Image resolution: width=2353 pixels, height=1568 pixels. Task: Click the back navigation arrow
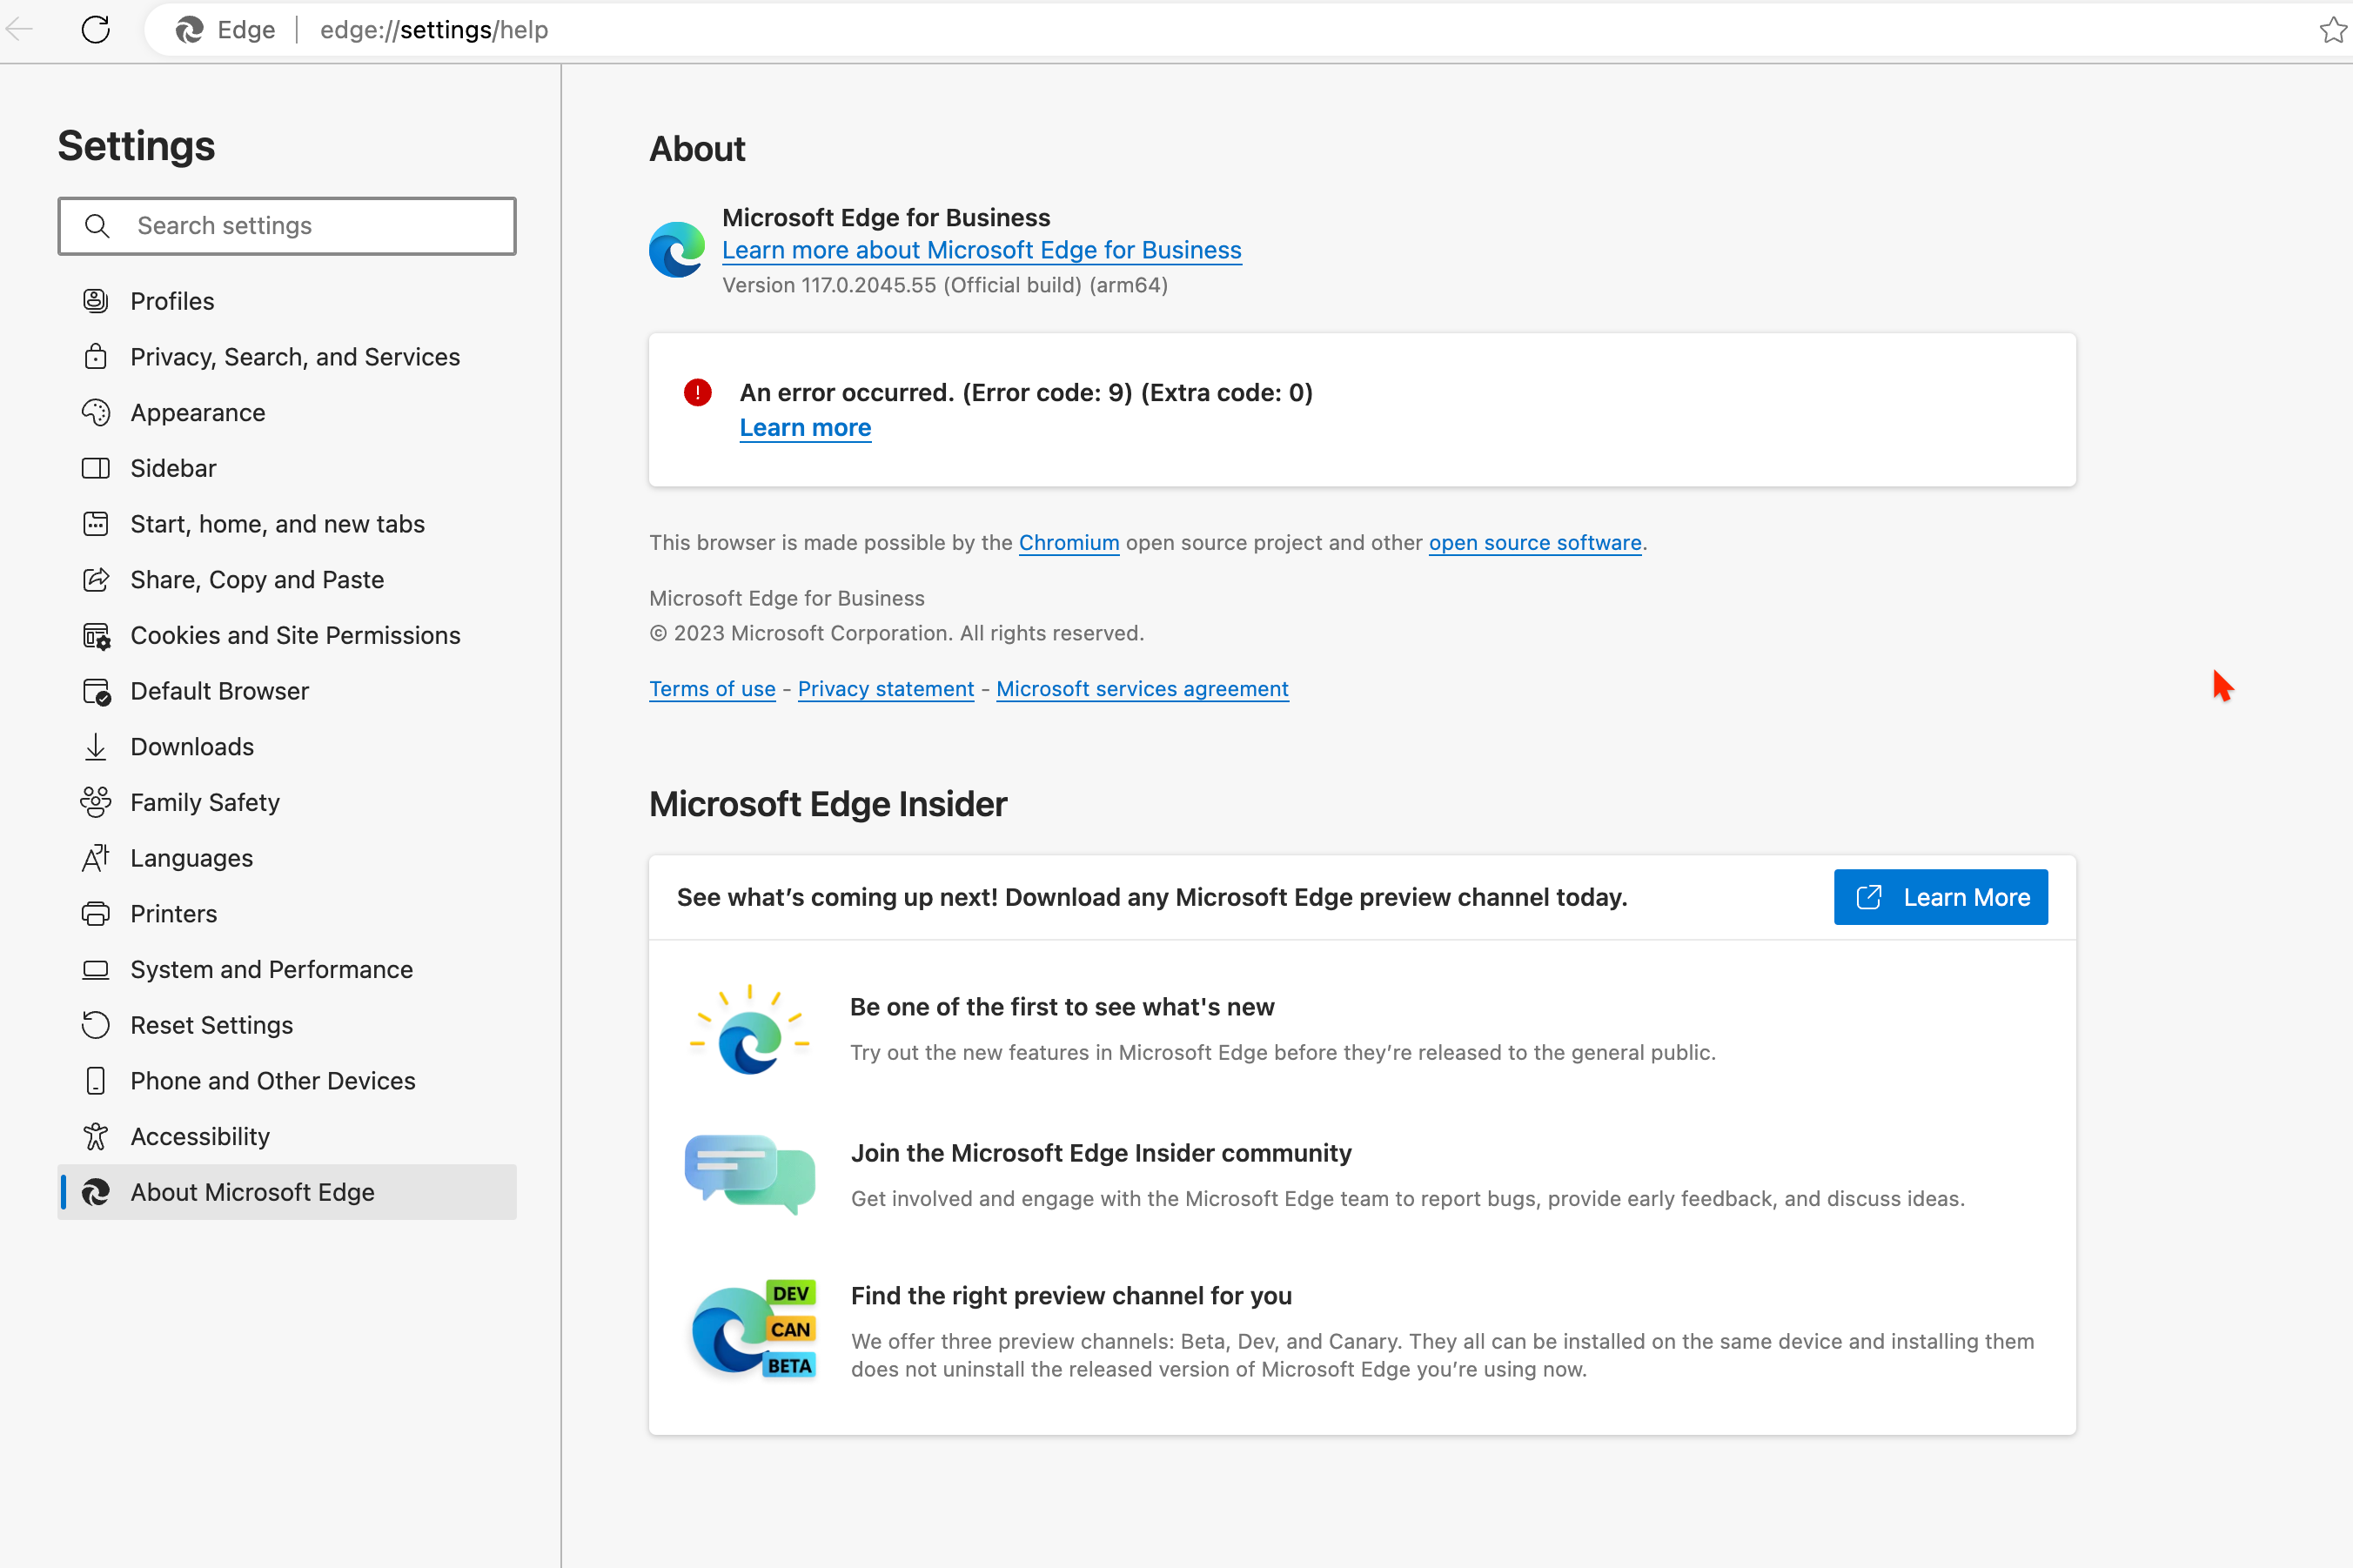21,29
